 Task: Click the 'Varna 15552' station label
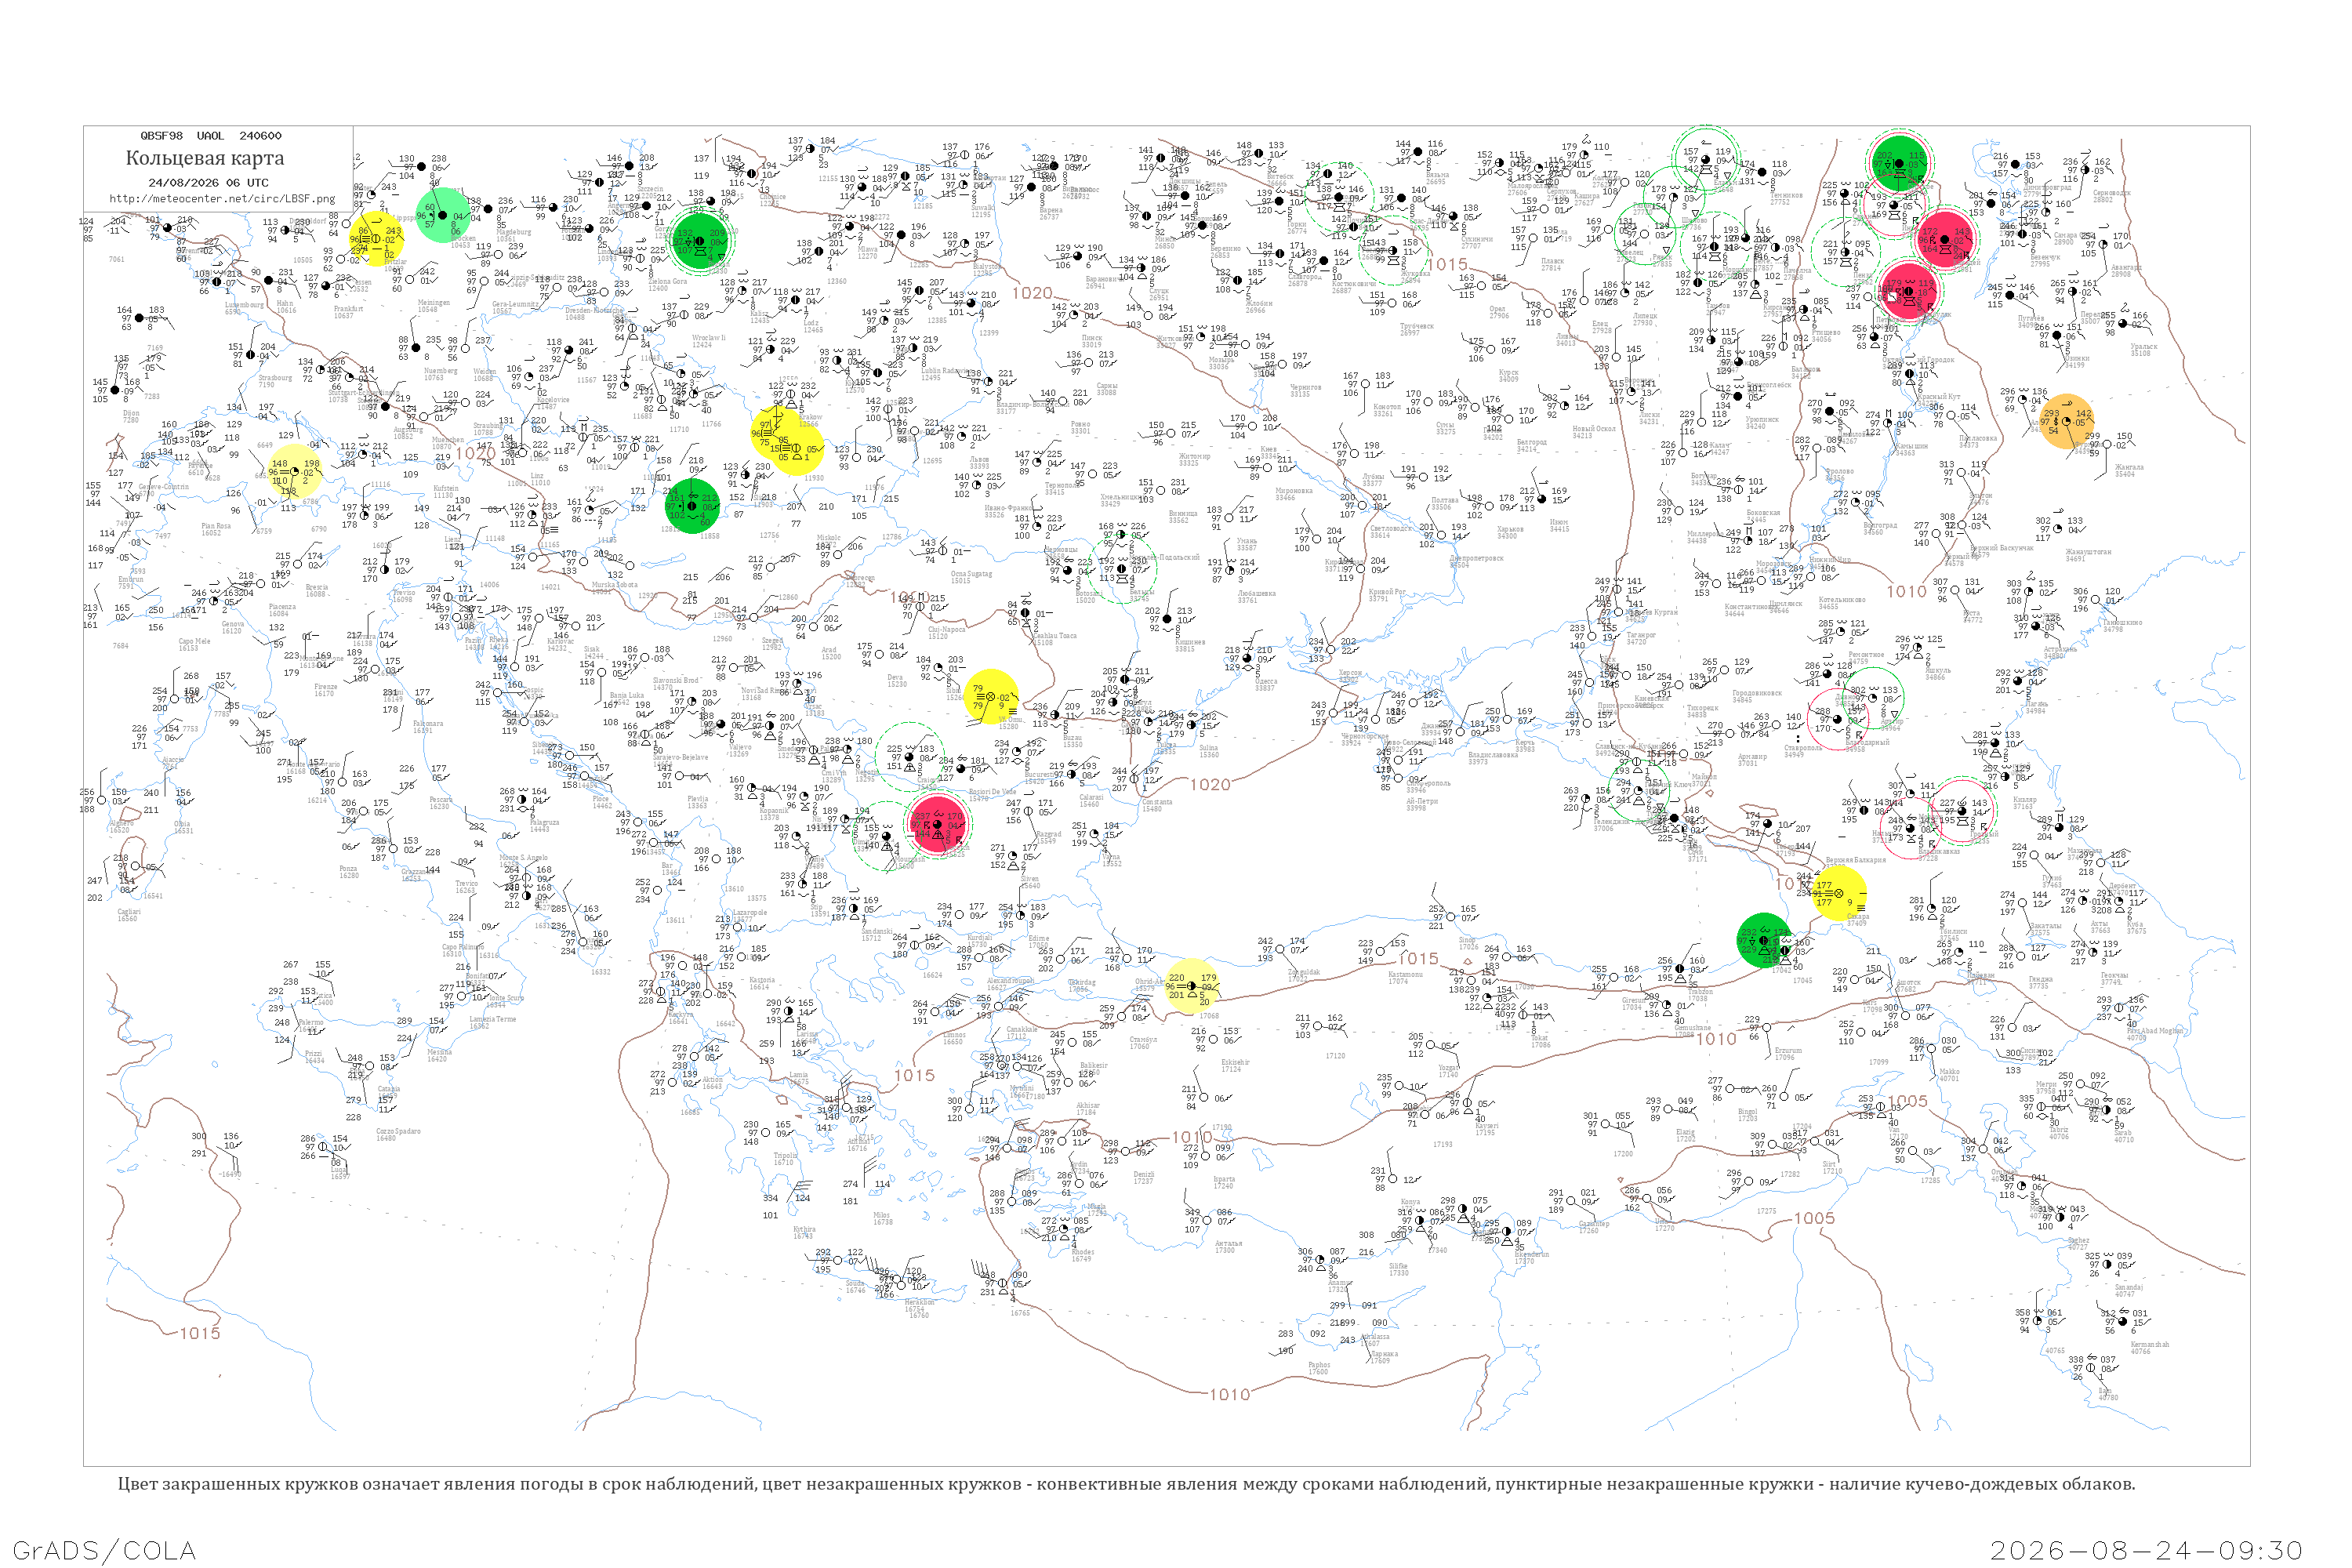pos(1111,859)
